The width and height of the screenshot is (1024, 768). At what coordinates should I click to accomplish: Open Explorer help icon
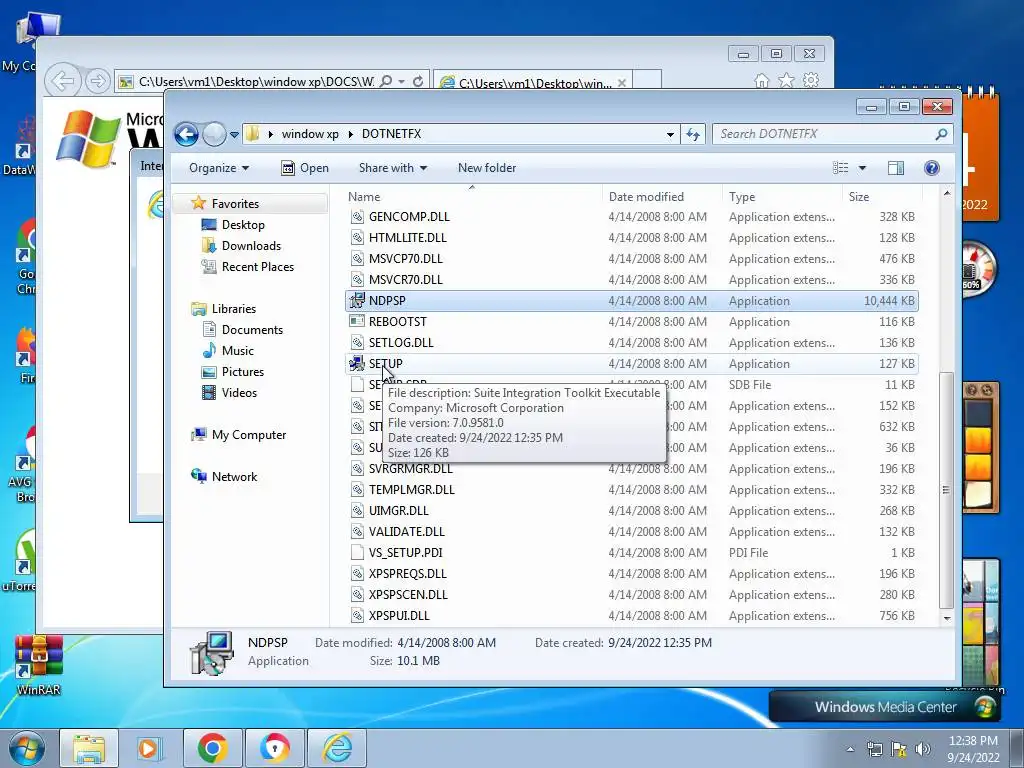(x=932, y=168)
